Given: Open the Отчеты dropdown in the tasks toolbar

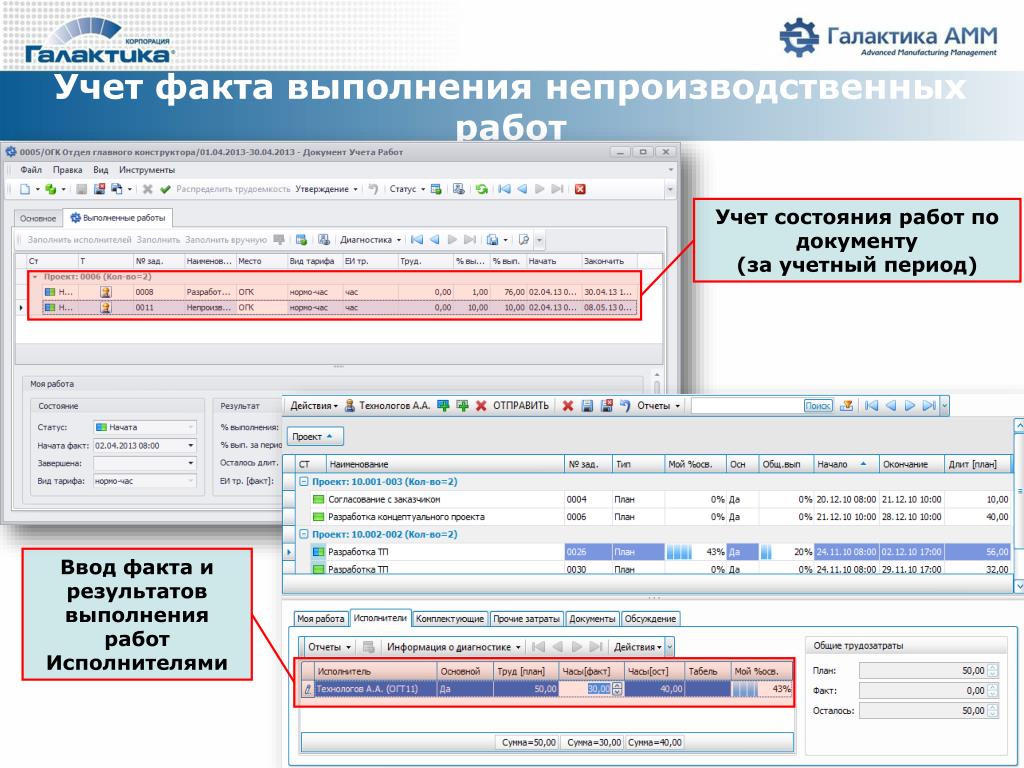Looking at the screenshot, I should (658, 406).
